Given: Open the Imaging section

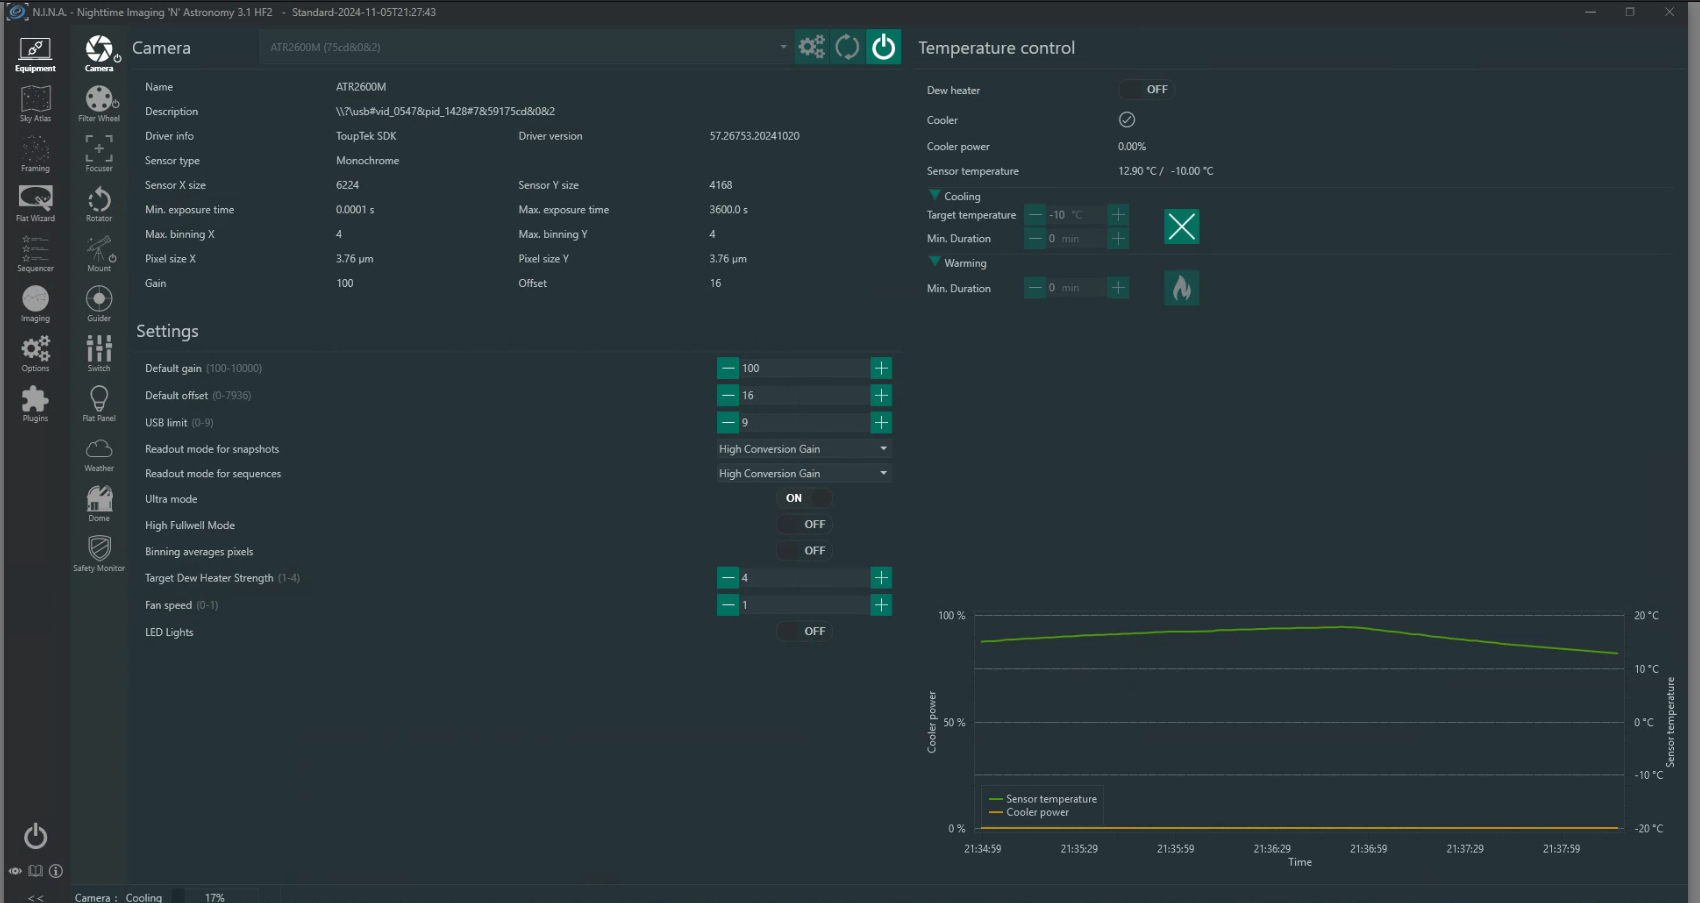Looking at the screenshot, I should pos(35,304).
